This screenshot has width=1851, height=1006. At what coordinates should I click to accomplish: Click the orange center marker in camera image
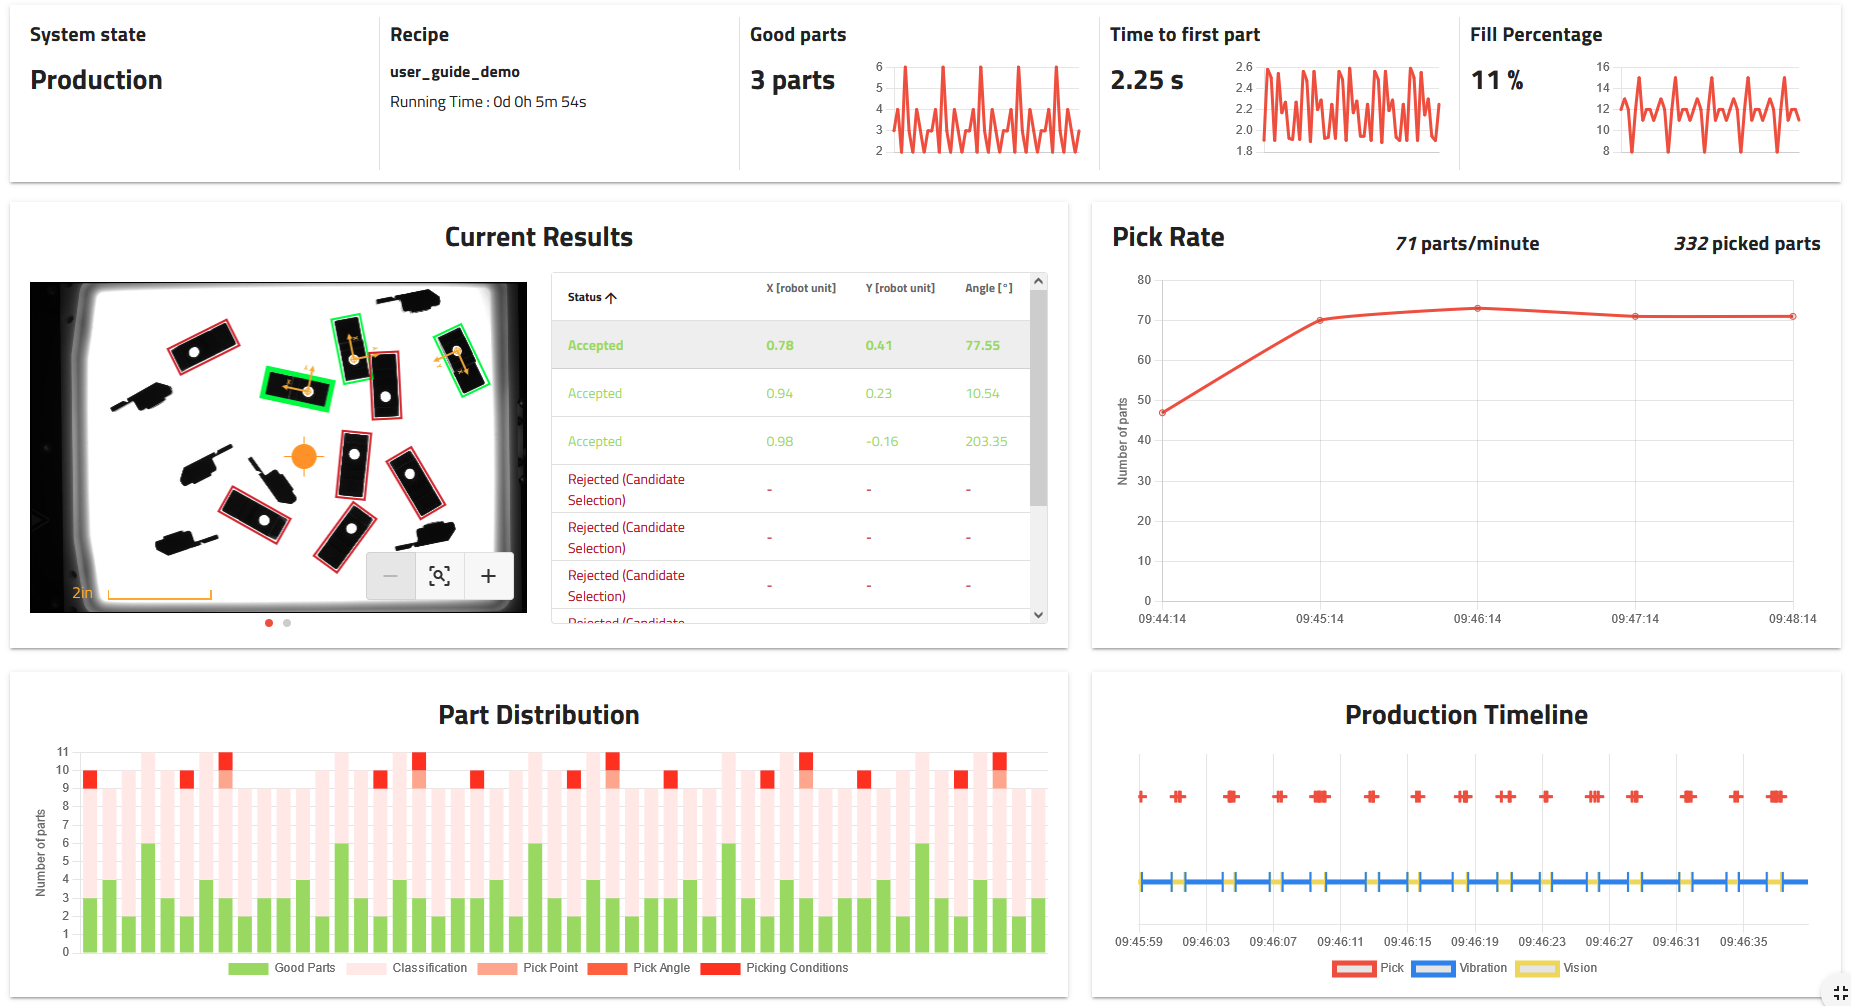[304, 457]
